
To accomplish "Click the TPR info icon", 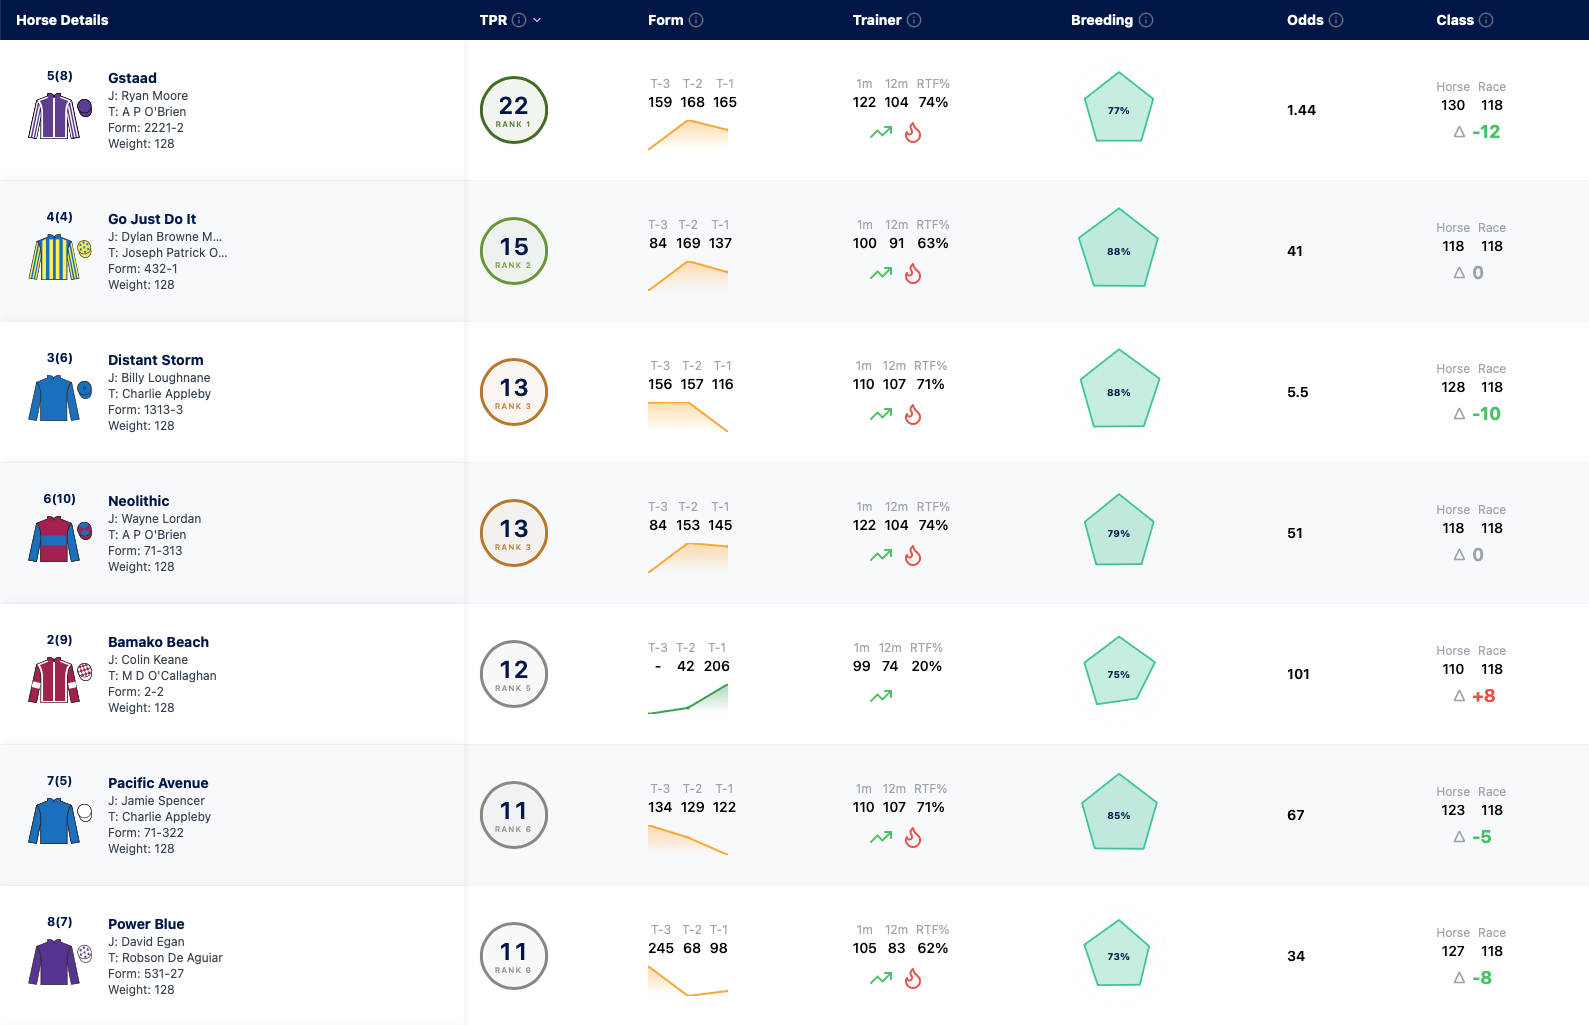I will 519,20.
